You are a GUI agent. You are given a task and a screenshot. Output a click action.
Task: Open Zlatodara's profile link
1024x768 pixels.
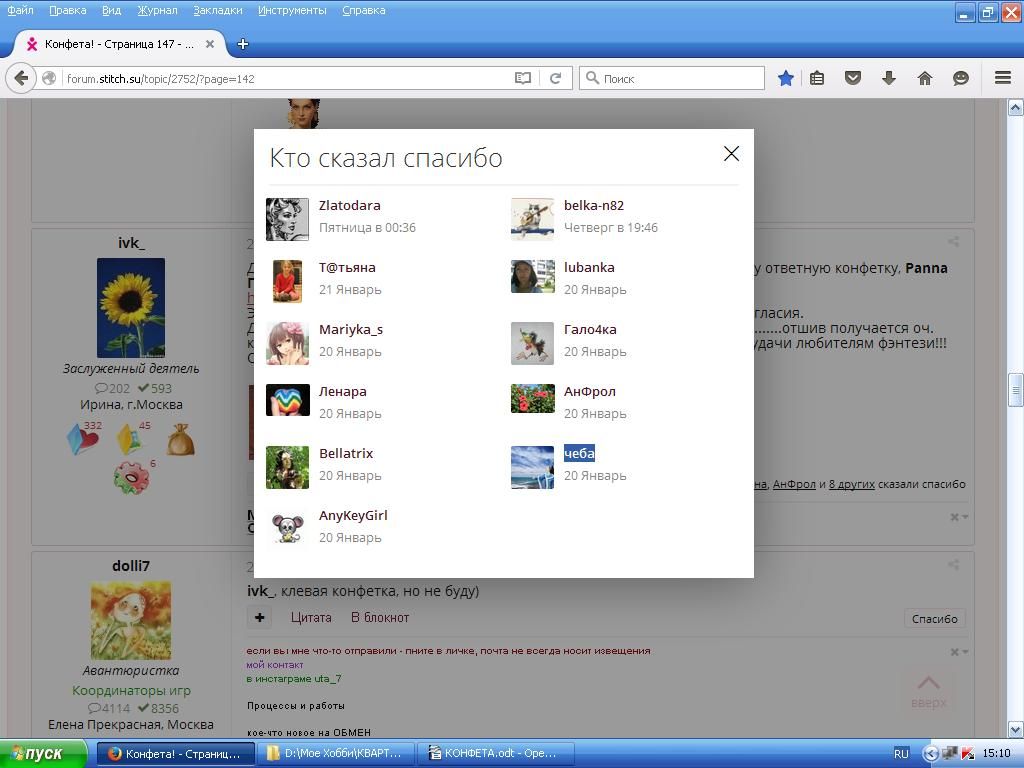tap(349, 205)
